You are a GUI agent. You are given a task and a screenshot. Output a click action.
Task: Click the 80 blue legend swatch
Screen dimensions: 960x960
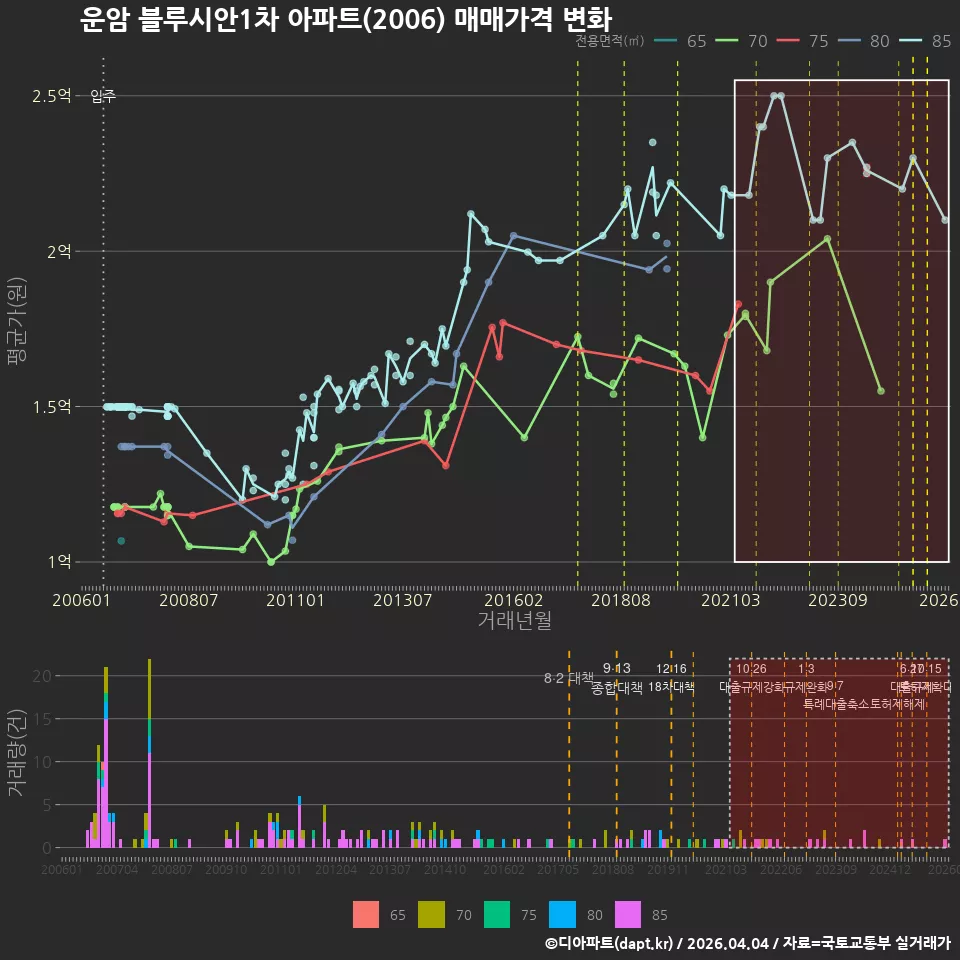562,914
